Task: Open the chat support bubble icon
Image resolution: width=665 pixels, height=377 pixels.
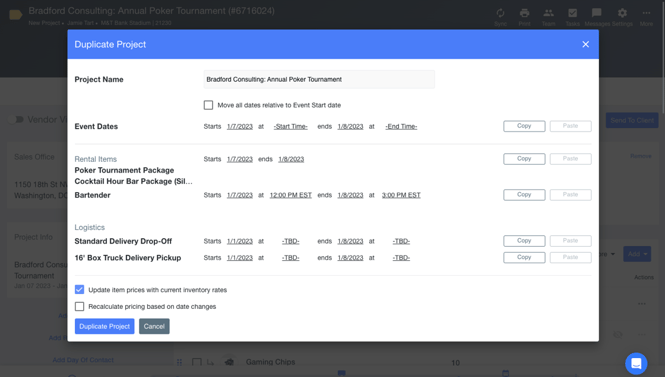Action: click(x=636, y=363)
